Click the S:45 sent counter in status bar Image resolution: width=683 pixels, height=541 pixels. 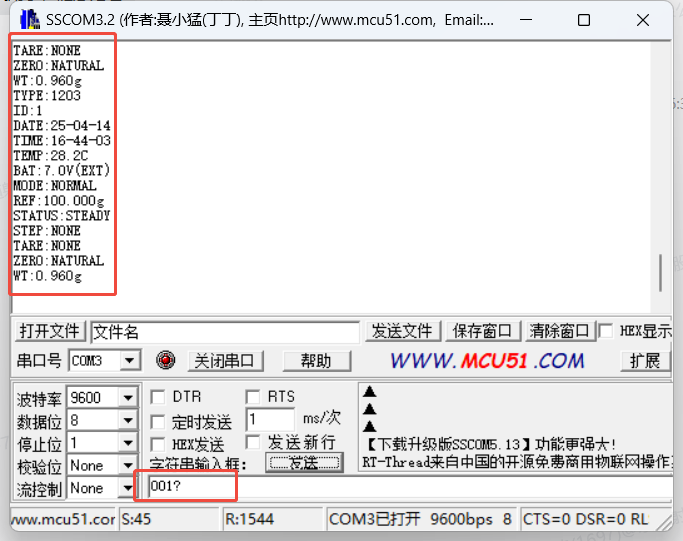tap(169, 519)
